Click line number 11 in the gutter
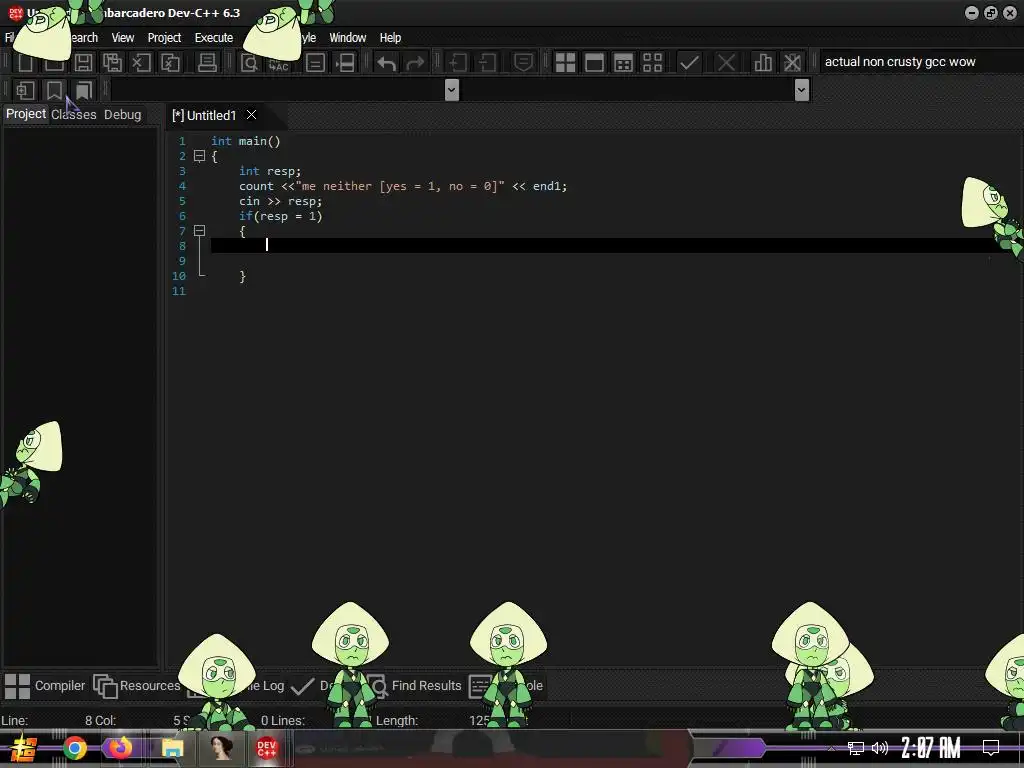The height and width of the screenshot is (768, 1024). pyautogui.click(x=179, y=291)
